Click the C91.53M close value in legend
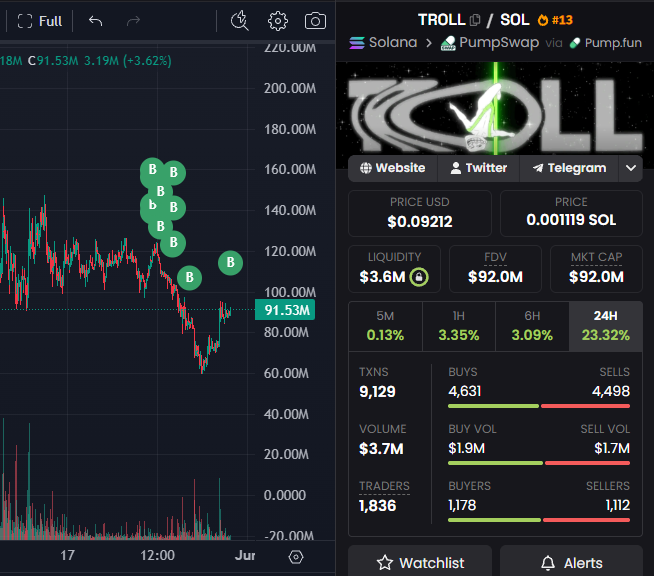Screen dimensions: 654x576 [x=53, y=61]
